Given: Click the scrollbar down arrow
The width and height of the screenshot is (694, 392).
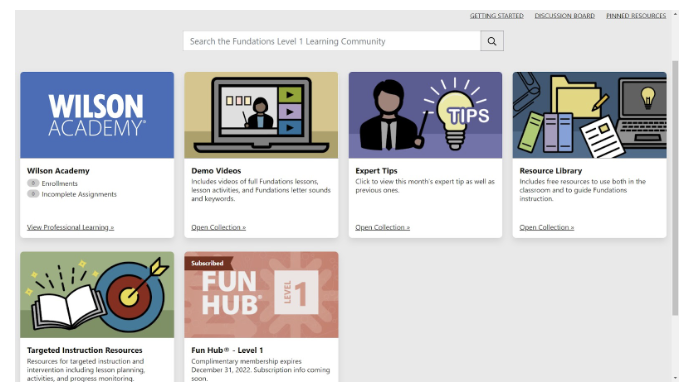Looking at the screenshot, I should click(675, 378).
